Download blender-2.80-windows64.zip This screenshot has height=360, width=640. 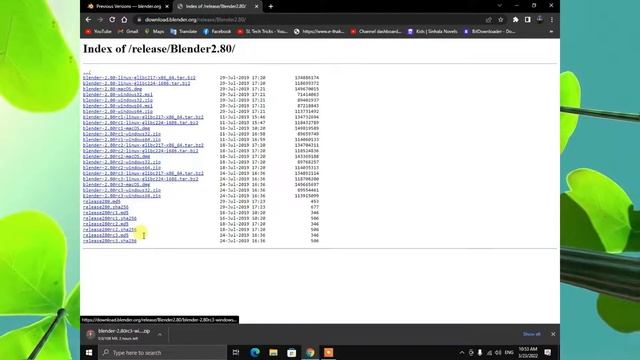pos(118,111)
